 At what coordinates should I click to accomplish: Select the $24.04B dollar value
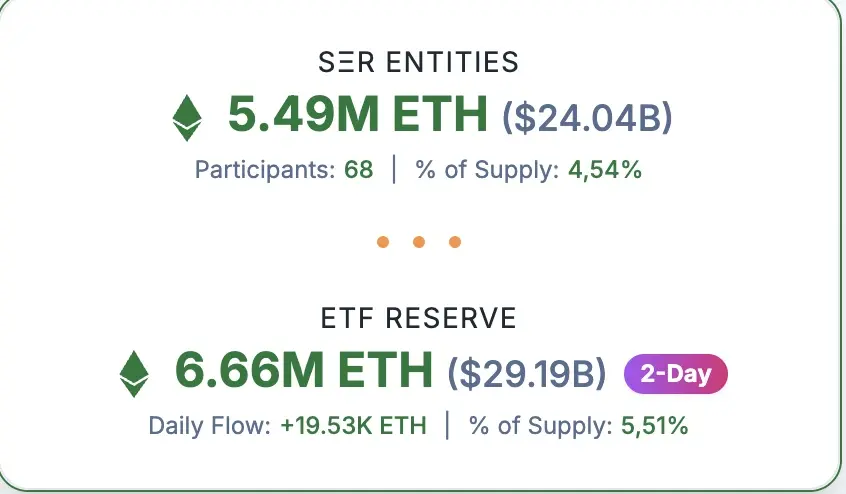tap(587, 118)
